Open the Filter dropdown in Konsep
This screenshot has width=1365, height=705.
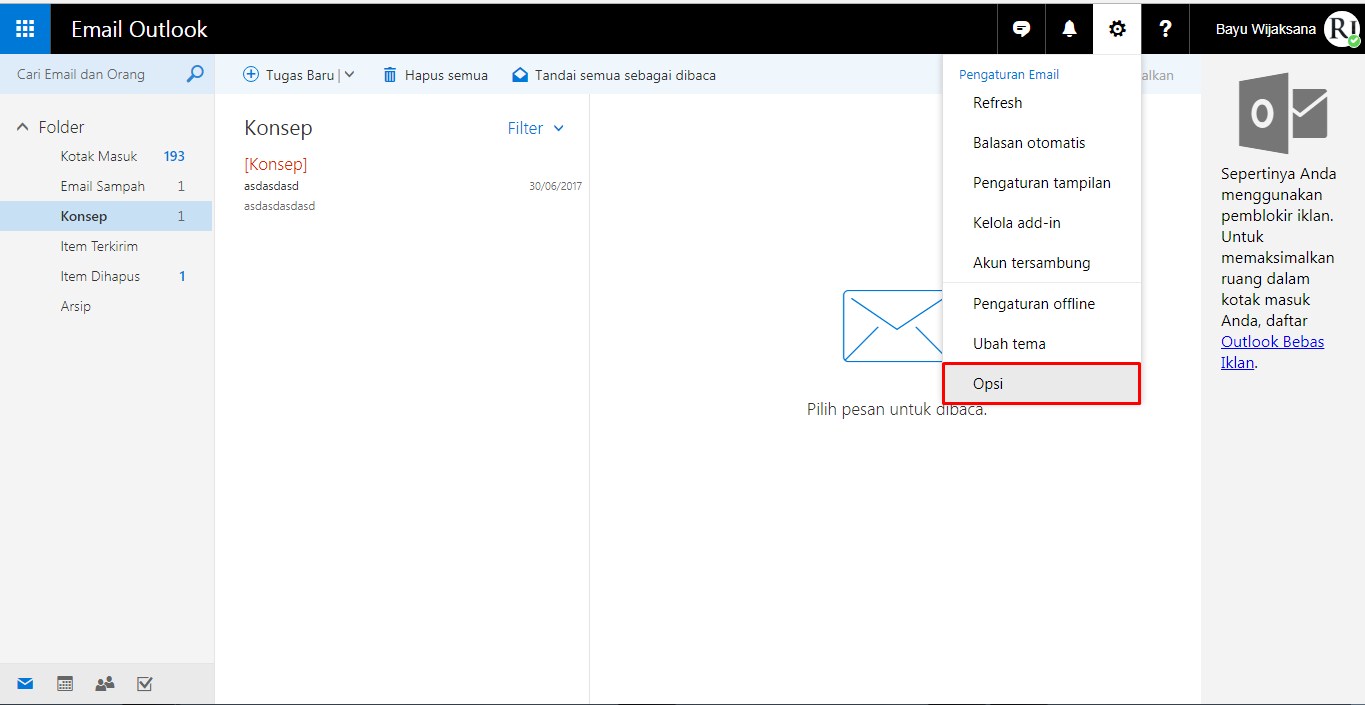click(x=536, y=128)
